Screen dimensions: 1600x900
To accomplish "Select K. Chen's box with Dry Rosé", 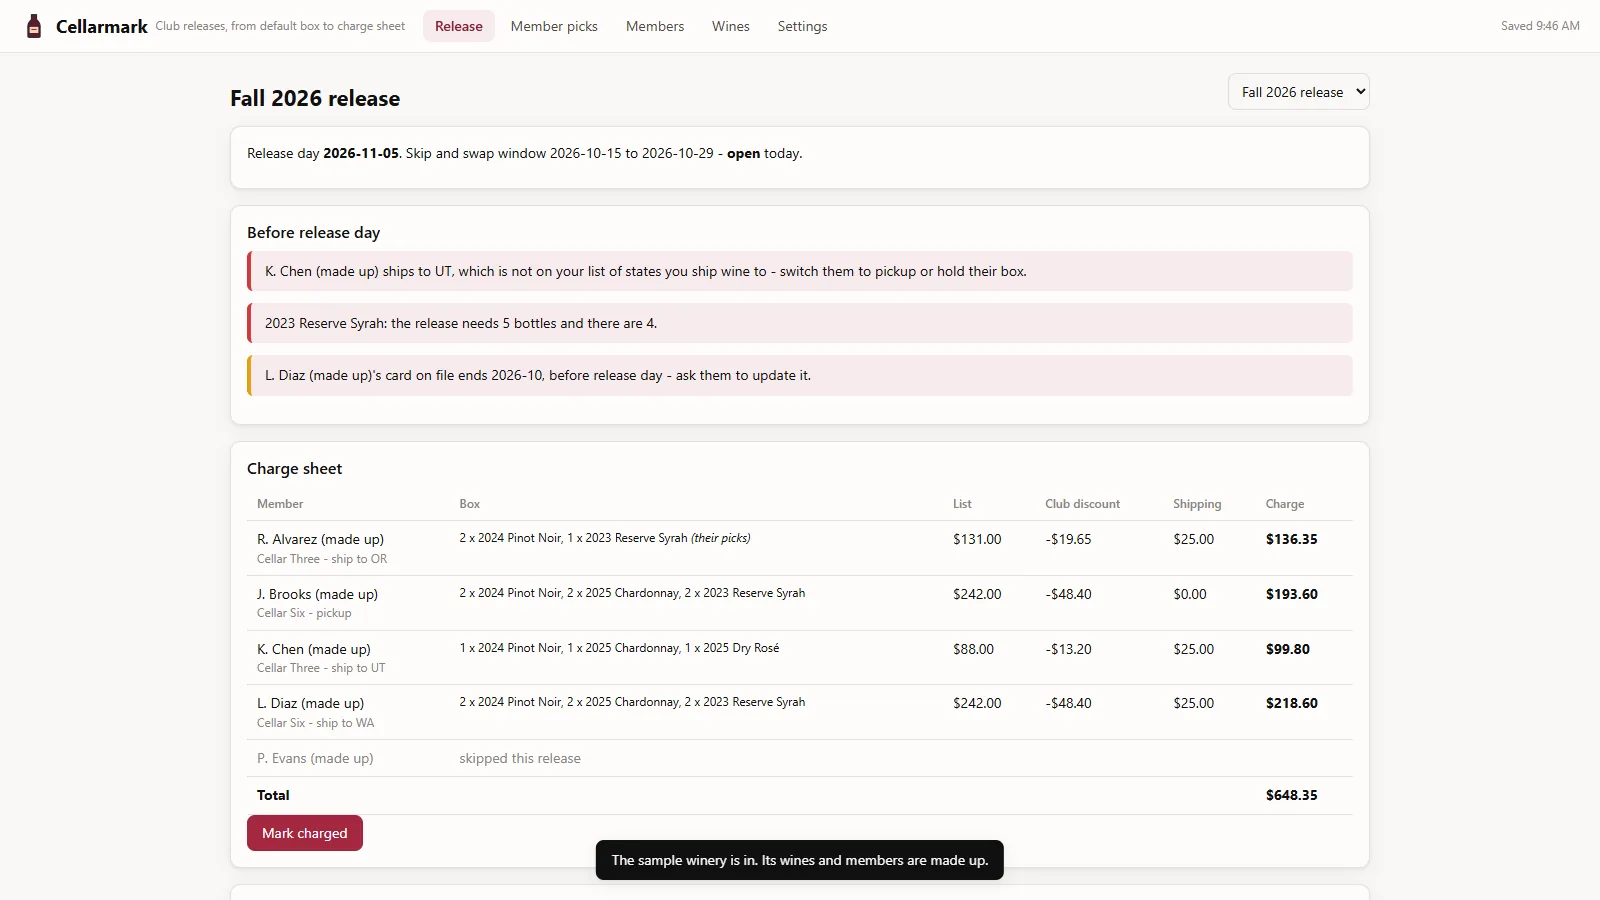I will pyautogui.click(x=619, y=648).
